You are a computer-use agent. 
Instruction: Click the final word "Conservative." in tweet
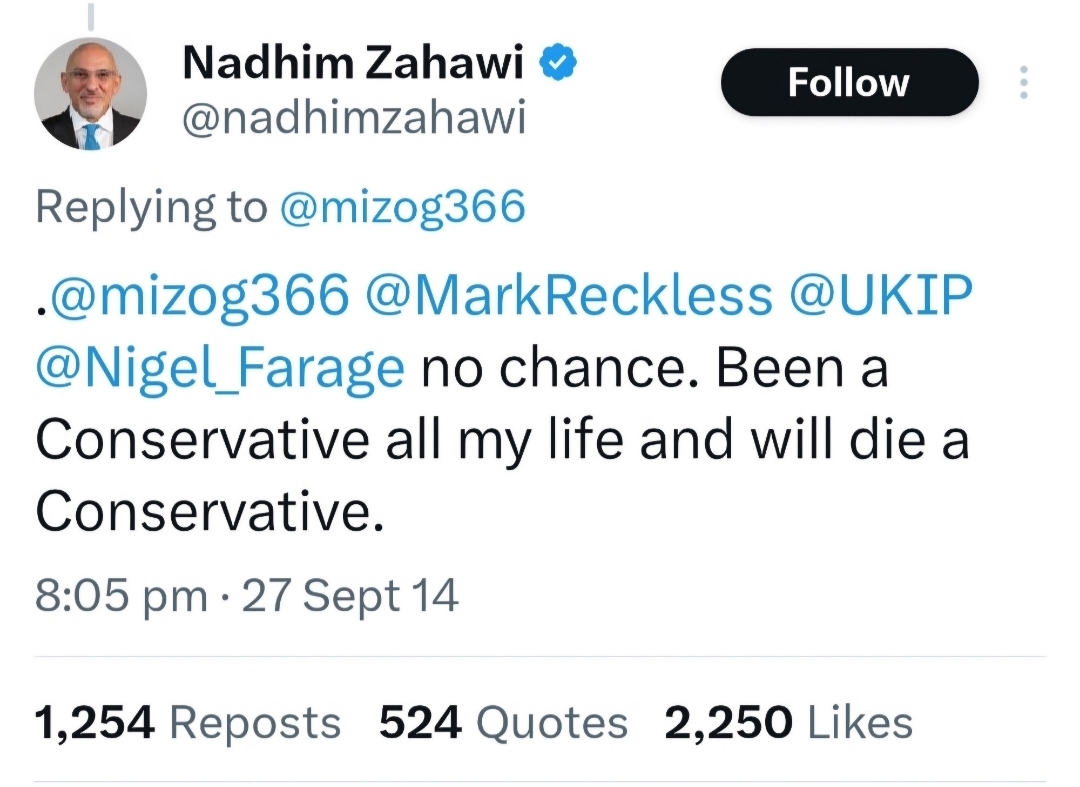tap(210, 513)
